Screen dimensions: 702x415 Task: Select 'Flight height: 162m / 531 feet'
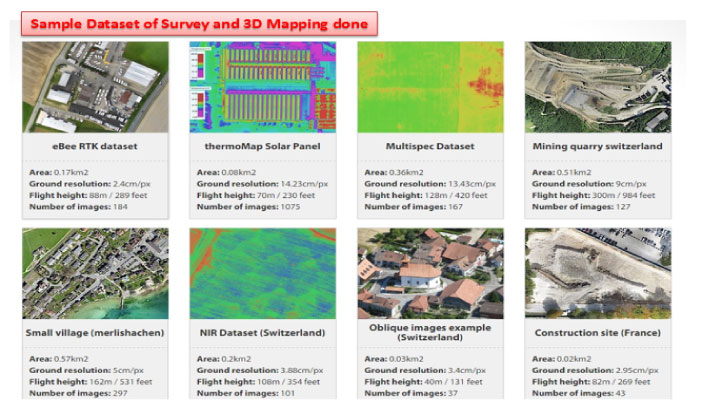91,382
